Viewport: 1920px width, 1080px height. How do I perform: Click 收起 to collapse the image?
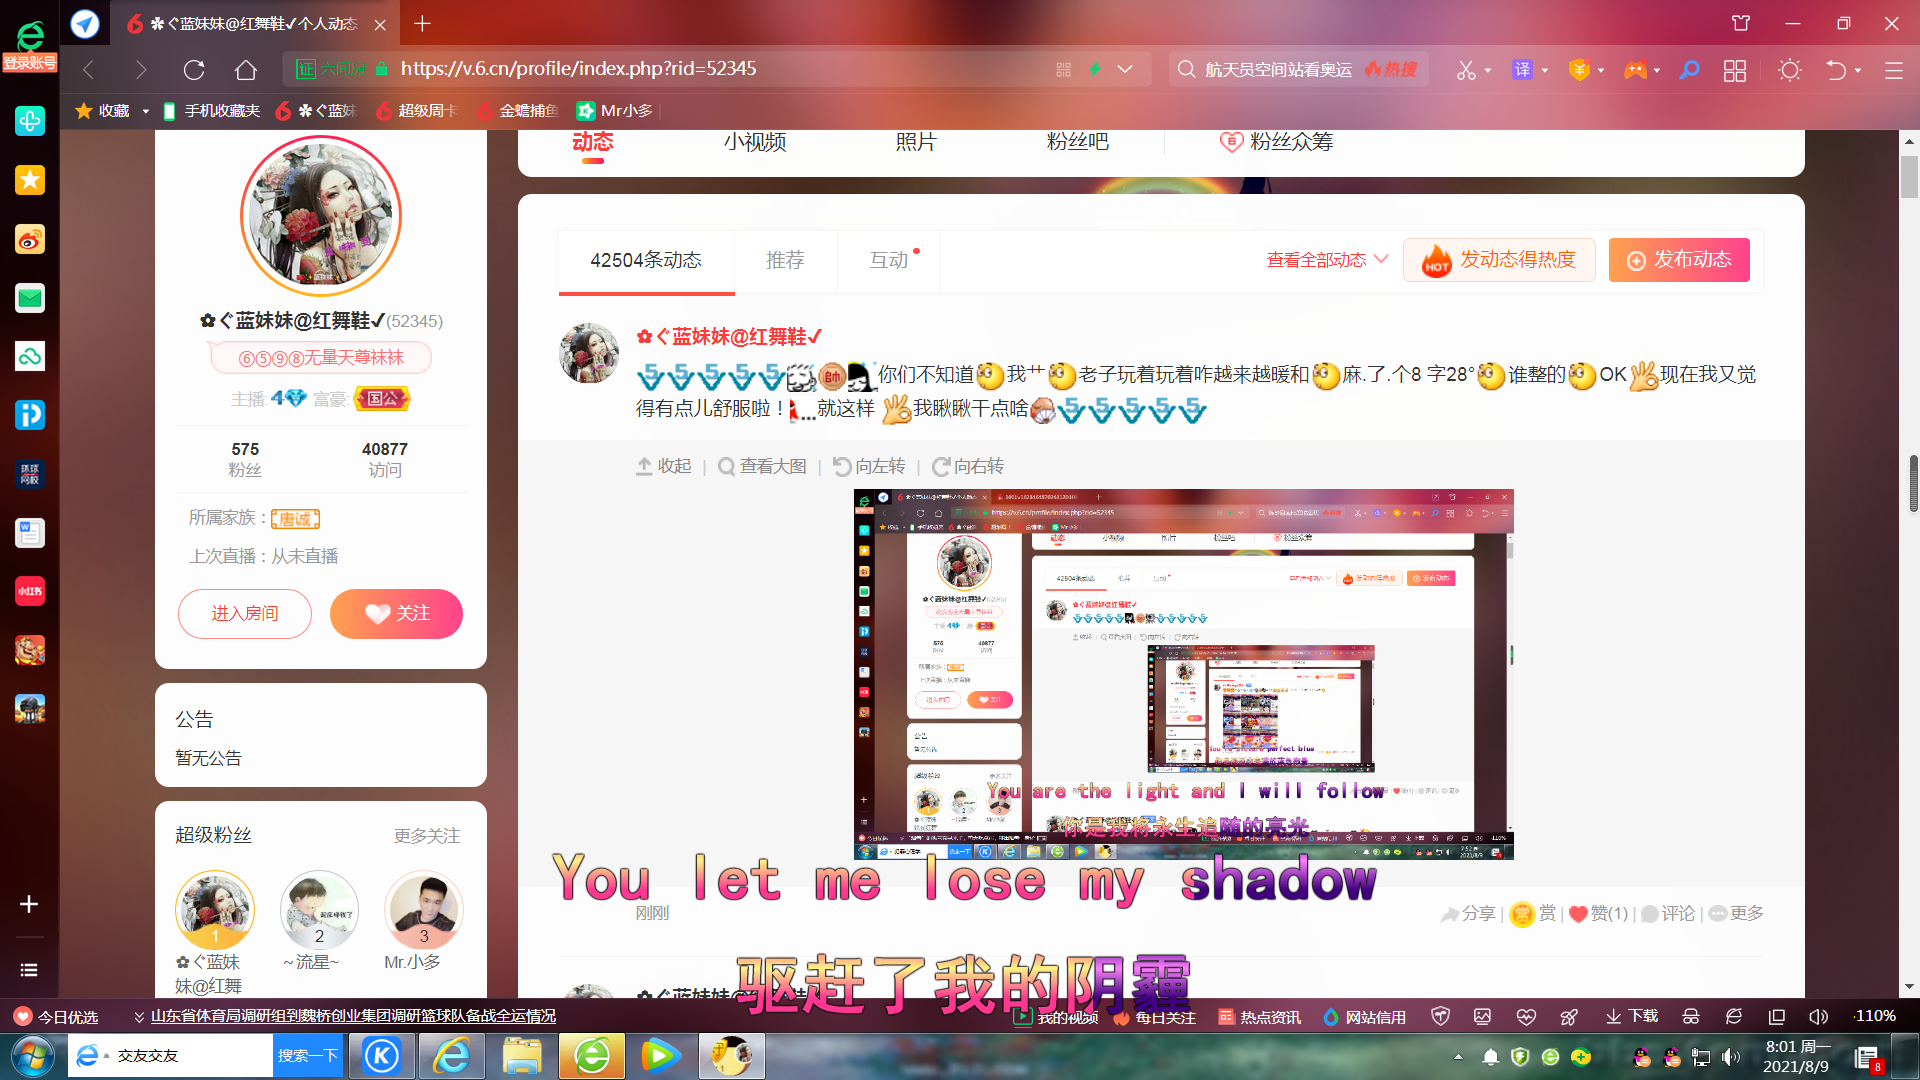[x=664, y=466]
